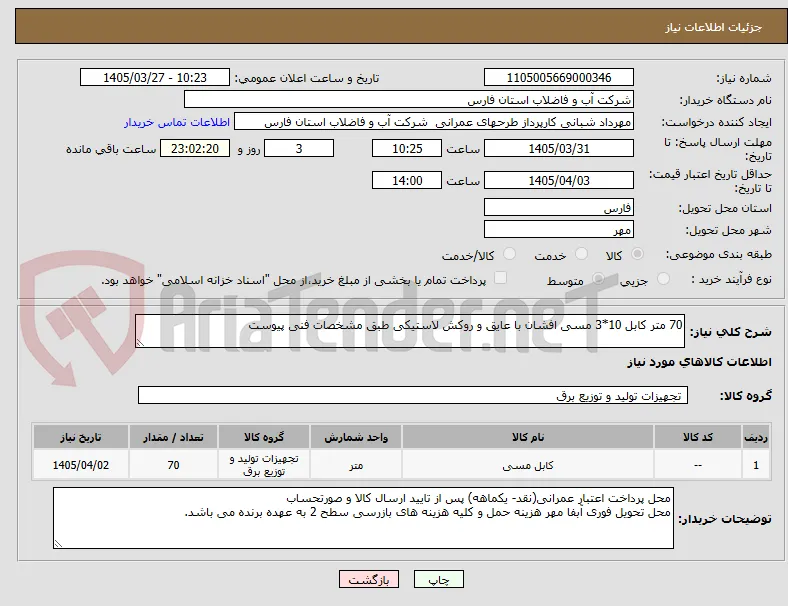Image resolution: width=788 pixels, height=606 pixels.
Task: Select the جزیی purchase type radio
Action: point(663,278)
